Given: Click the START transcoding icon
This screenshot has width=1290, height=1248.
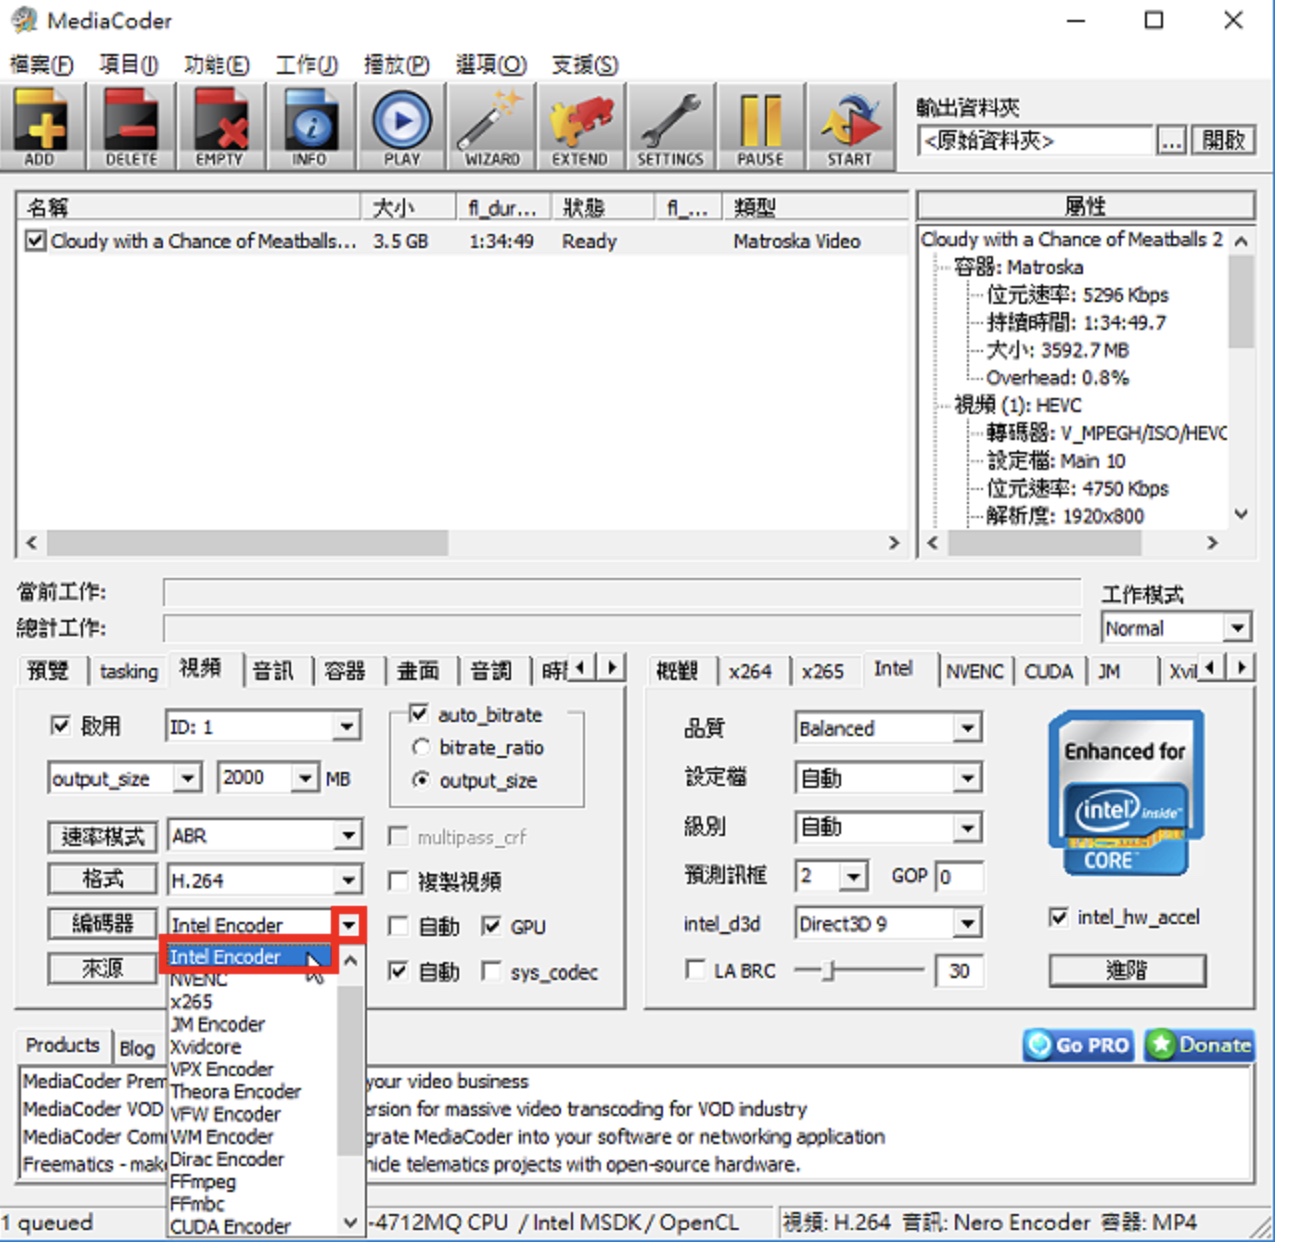Looking at the screenshot, I should [850, 128].
